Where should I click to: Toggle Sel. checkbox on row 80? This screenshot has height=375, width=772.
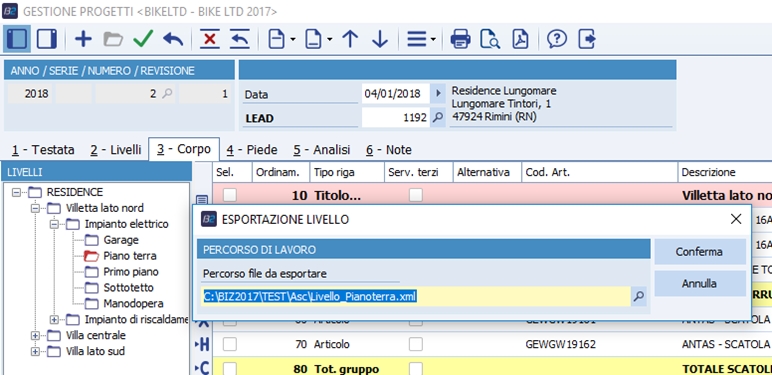pos(230,369)
